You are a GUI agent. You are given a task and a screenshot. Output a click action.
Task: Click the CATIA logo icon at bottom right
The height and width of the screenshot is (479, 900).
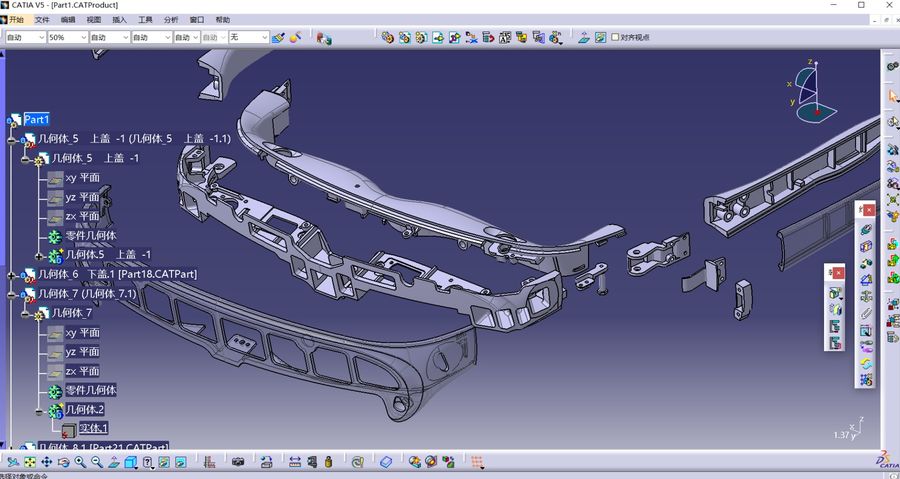coord(887,459)
